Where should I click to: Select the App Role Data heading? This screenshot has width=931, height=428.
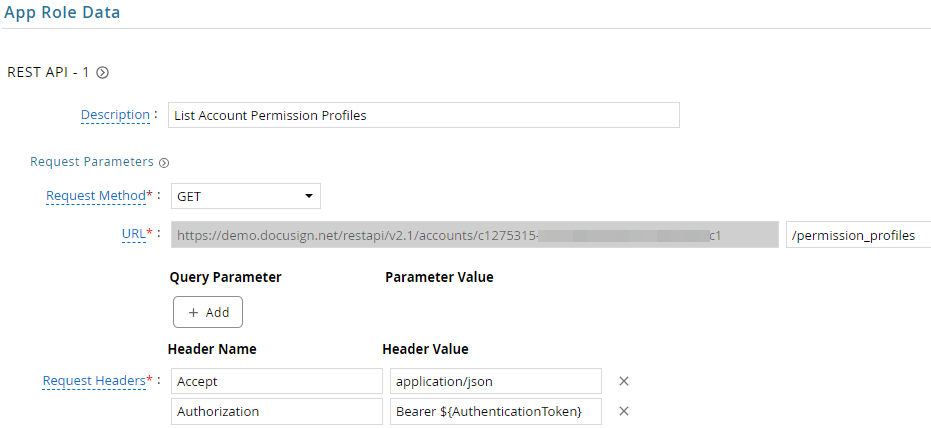click(62, 12)
